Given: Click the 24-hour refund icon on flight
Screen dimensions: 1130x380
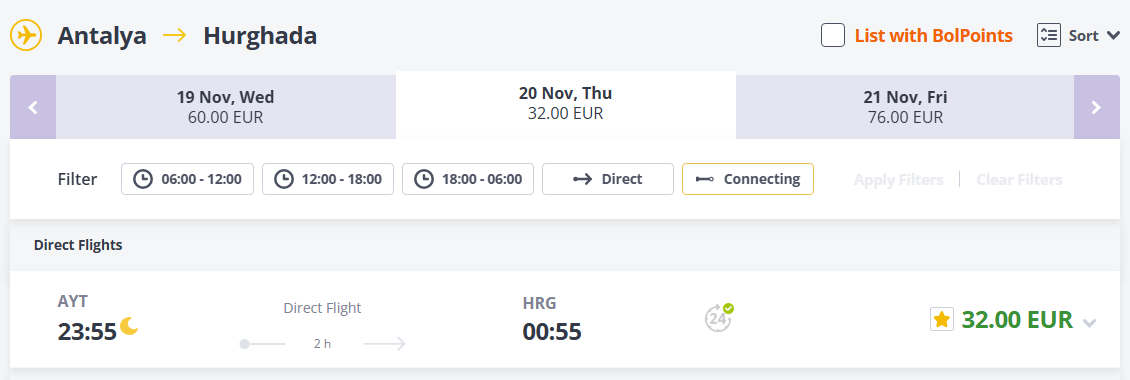Looking at the screenshot, I should coord(719,317).
